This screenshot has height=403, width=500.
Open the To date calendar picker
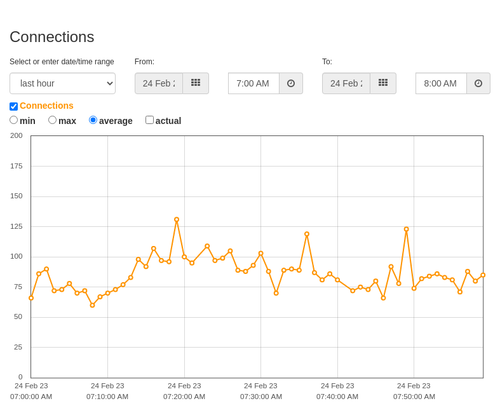coord(383,83)
